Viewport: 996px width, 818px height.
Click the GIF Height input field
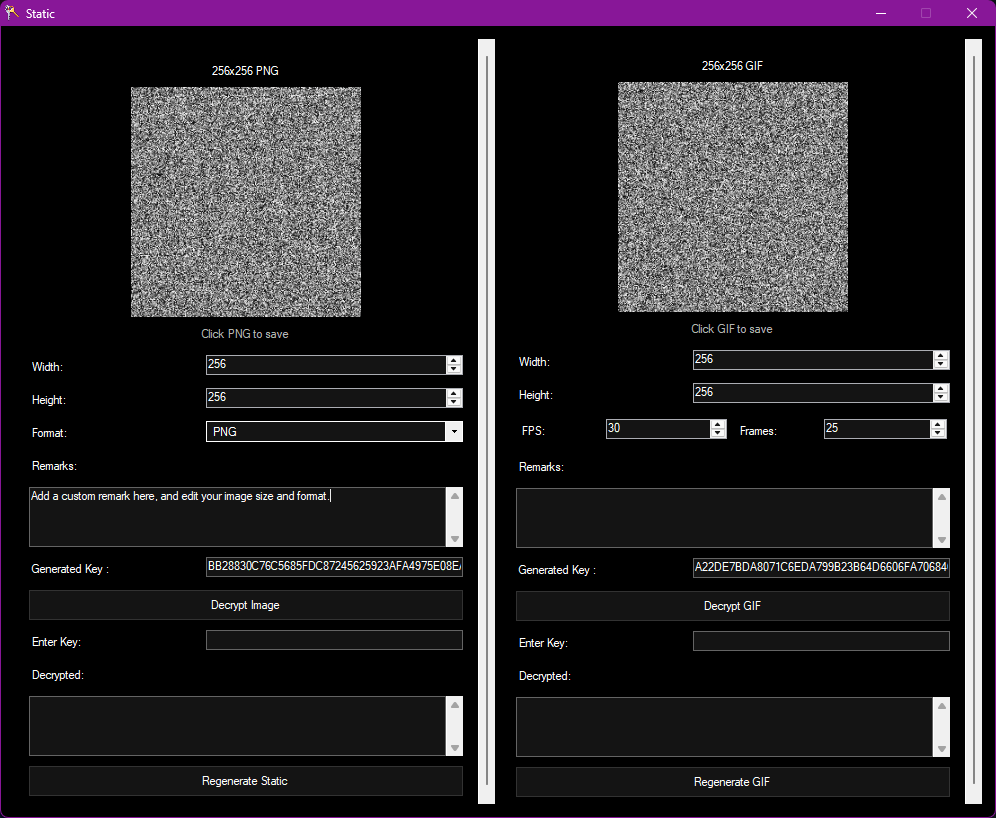[x=813, y=392]
